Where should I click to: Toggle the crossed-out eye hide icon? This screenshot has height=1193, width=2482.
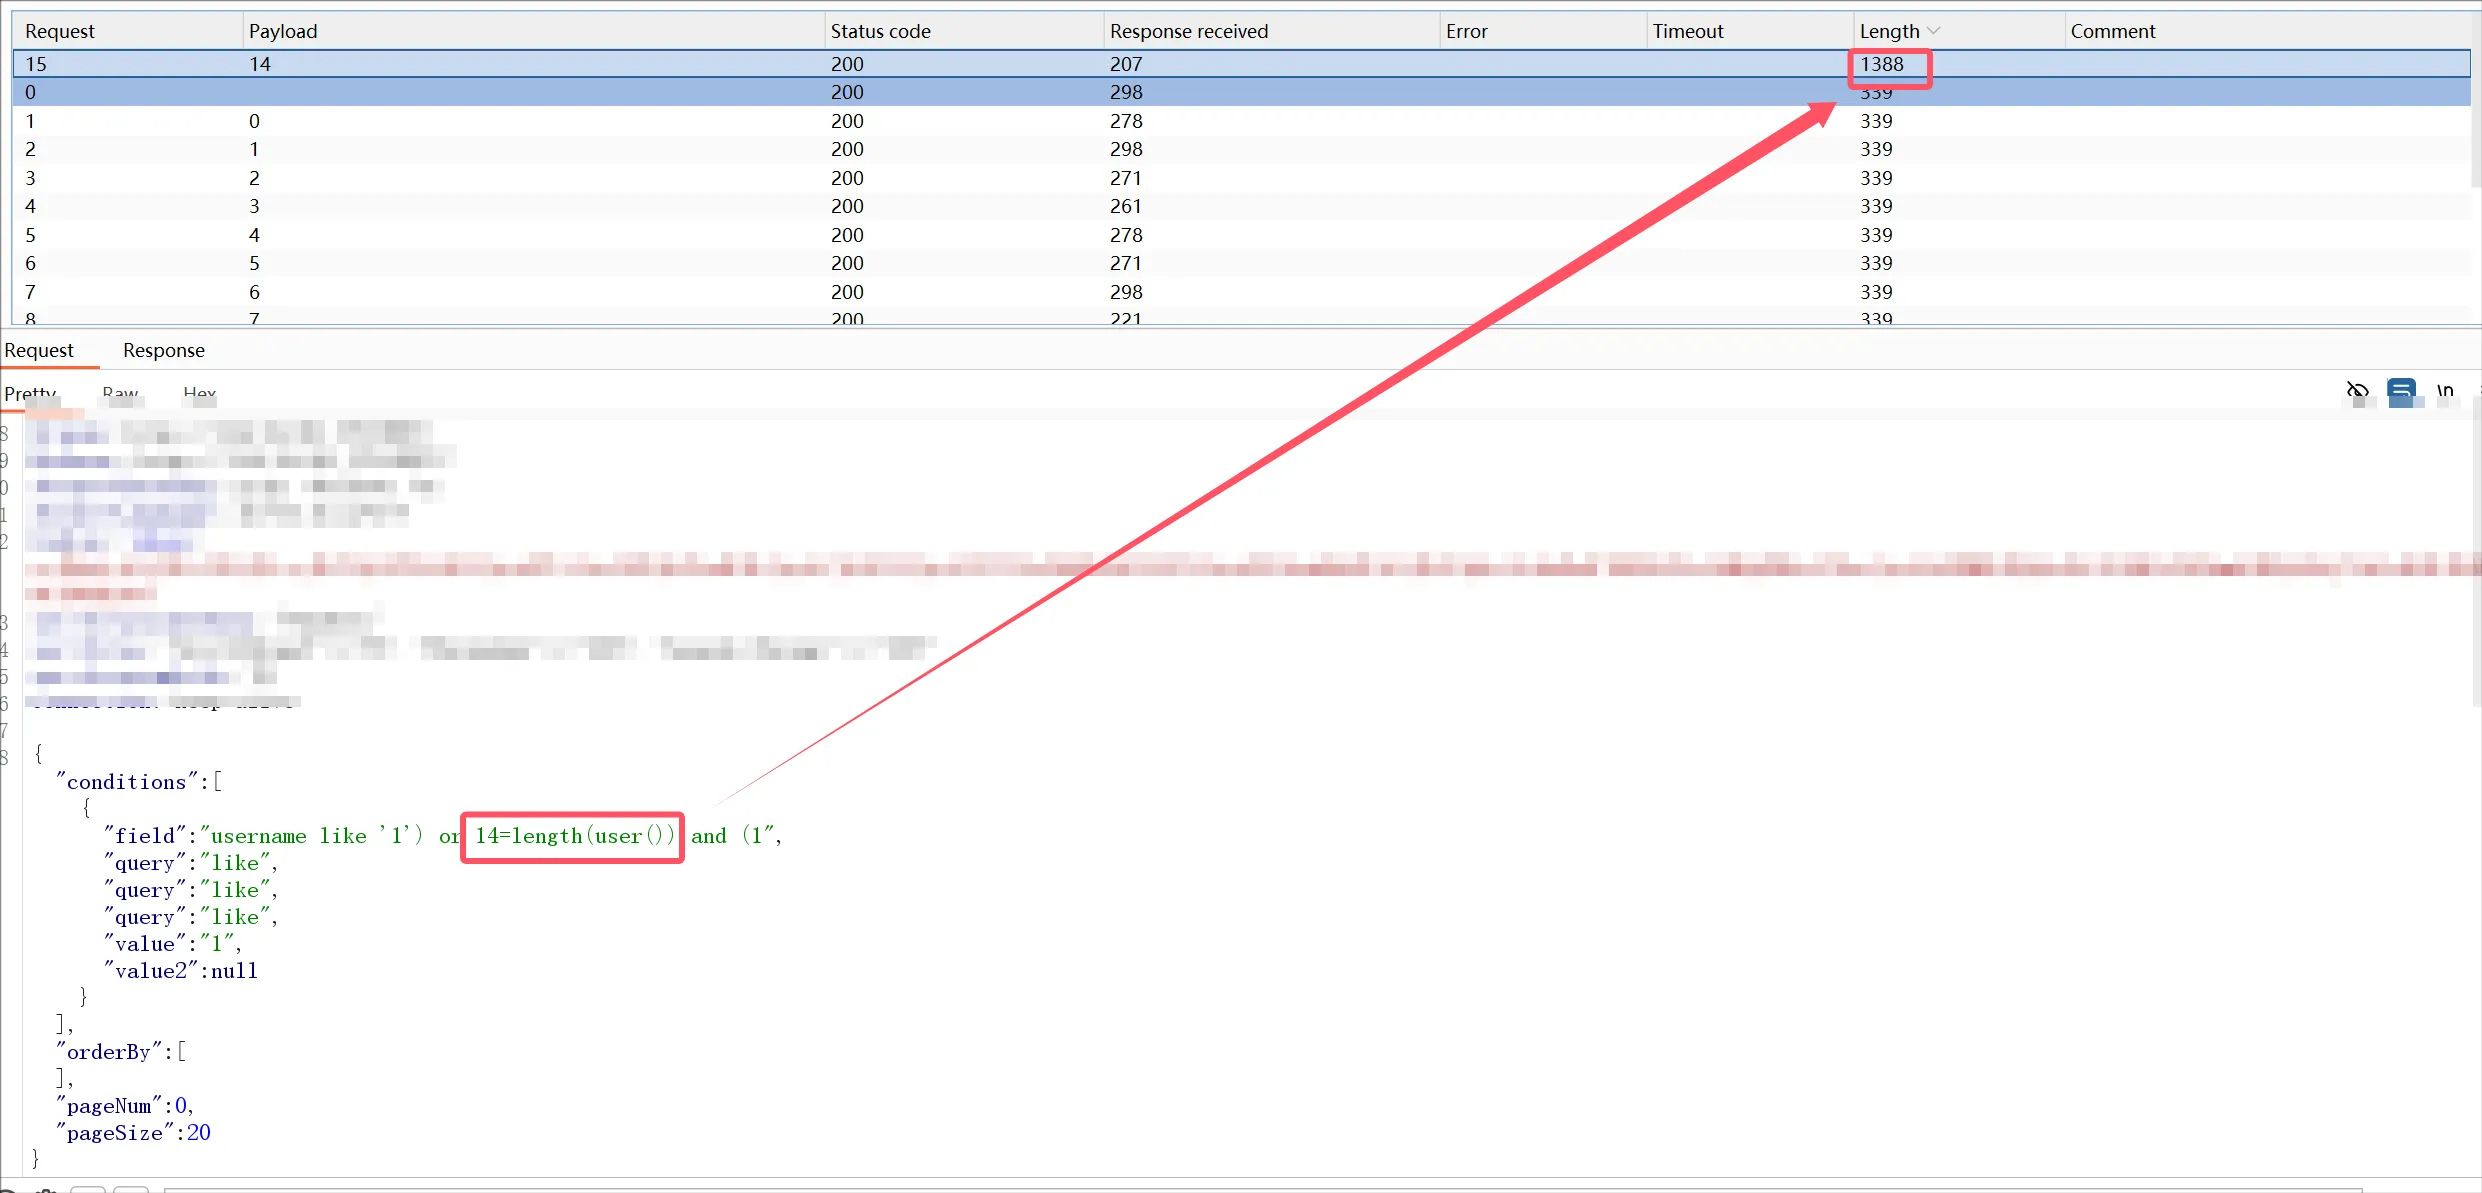click(x=2358, y=391)
